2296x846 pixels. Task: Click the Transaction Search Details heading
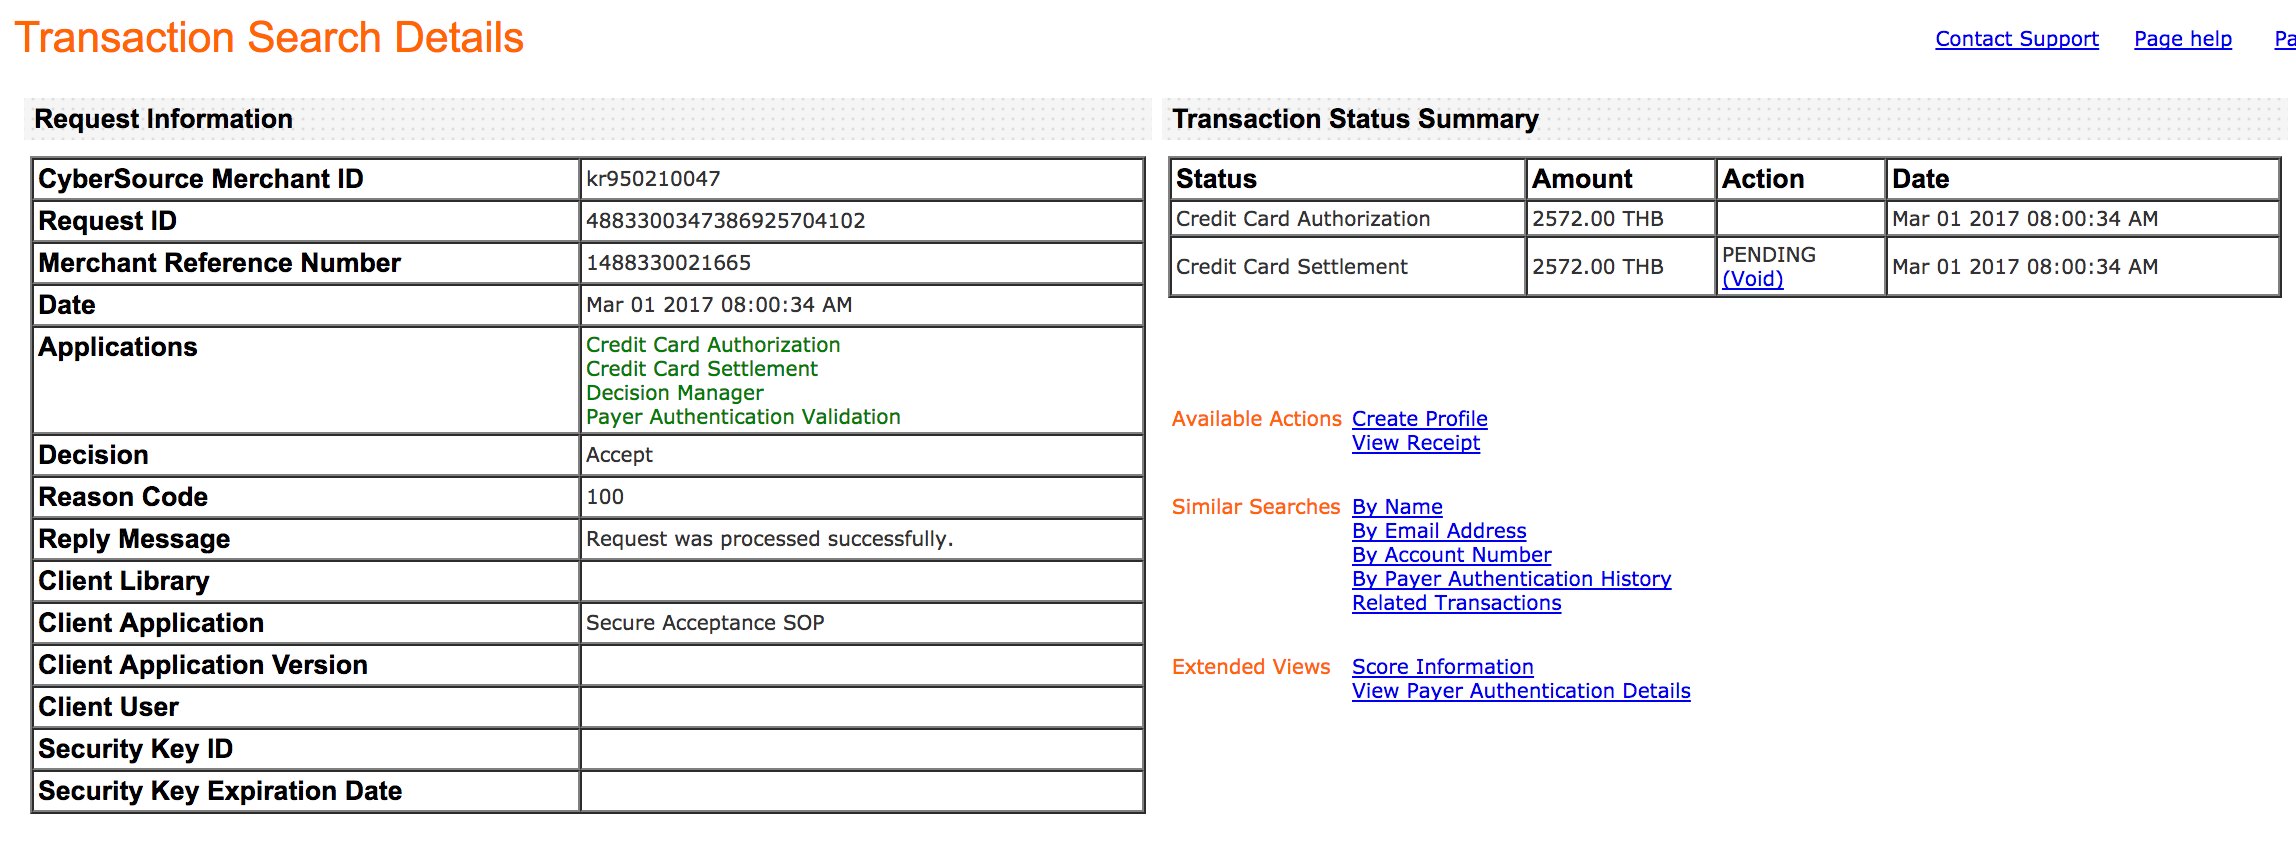click(269, 38)
